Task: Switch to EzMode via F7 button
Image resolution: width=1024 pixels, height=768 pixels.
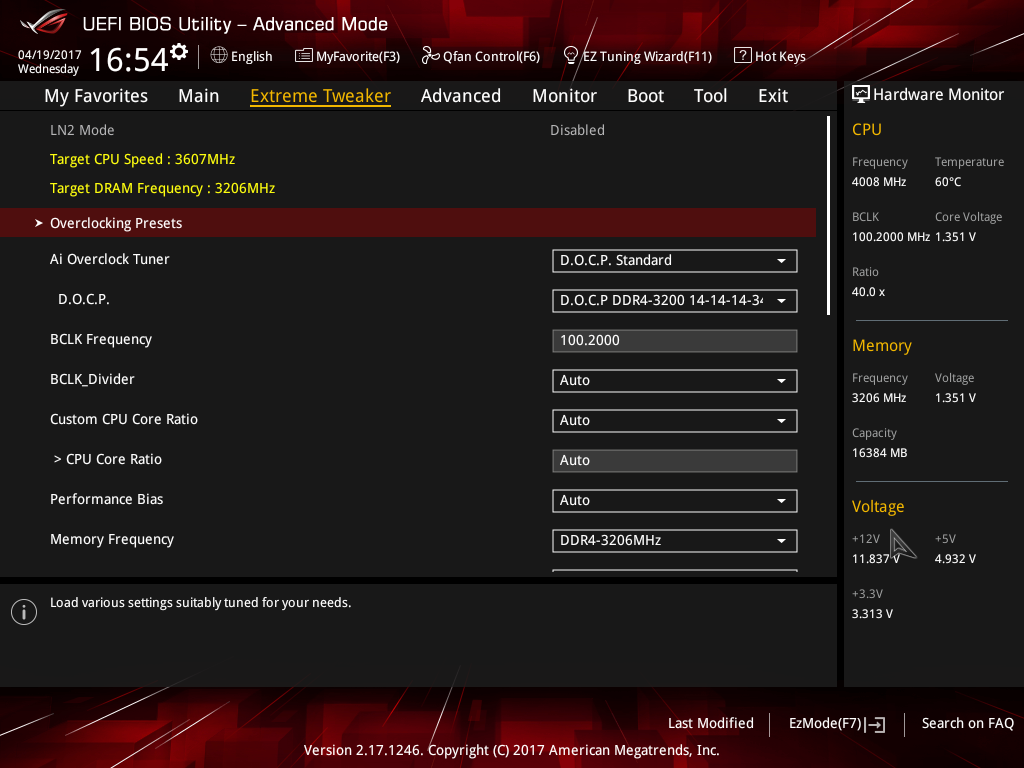Action: click(x=836, y=723)
